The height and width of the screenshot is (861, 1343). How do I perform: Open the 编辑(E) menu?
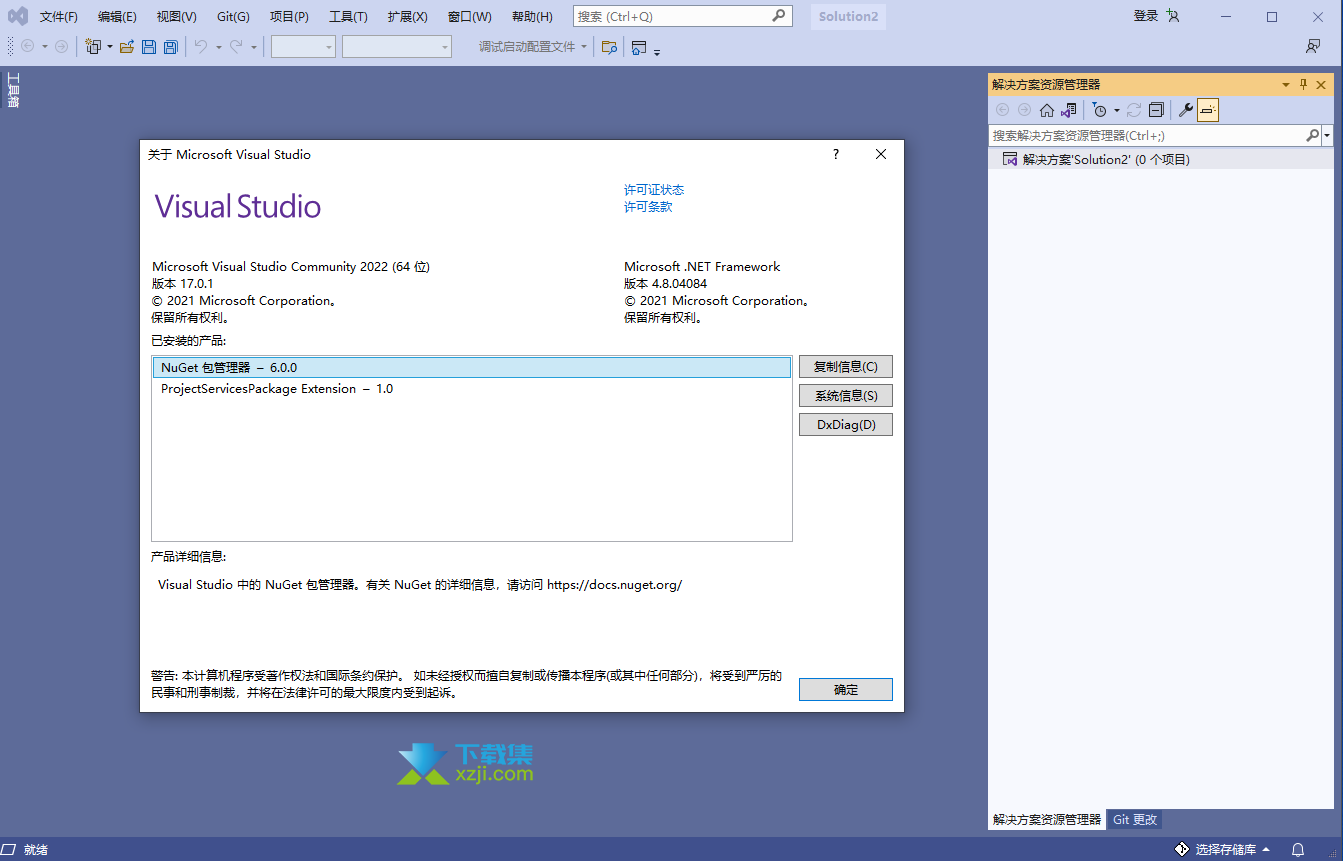[117, 16]
